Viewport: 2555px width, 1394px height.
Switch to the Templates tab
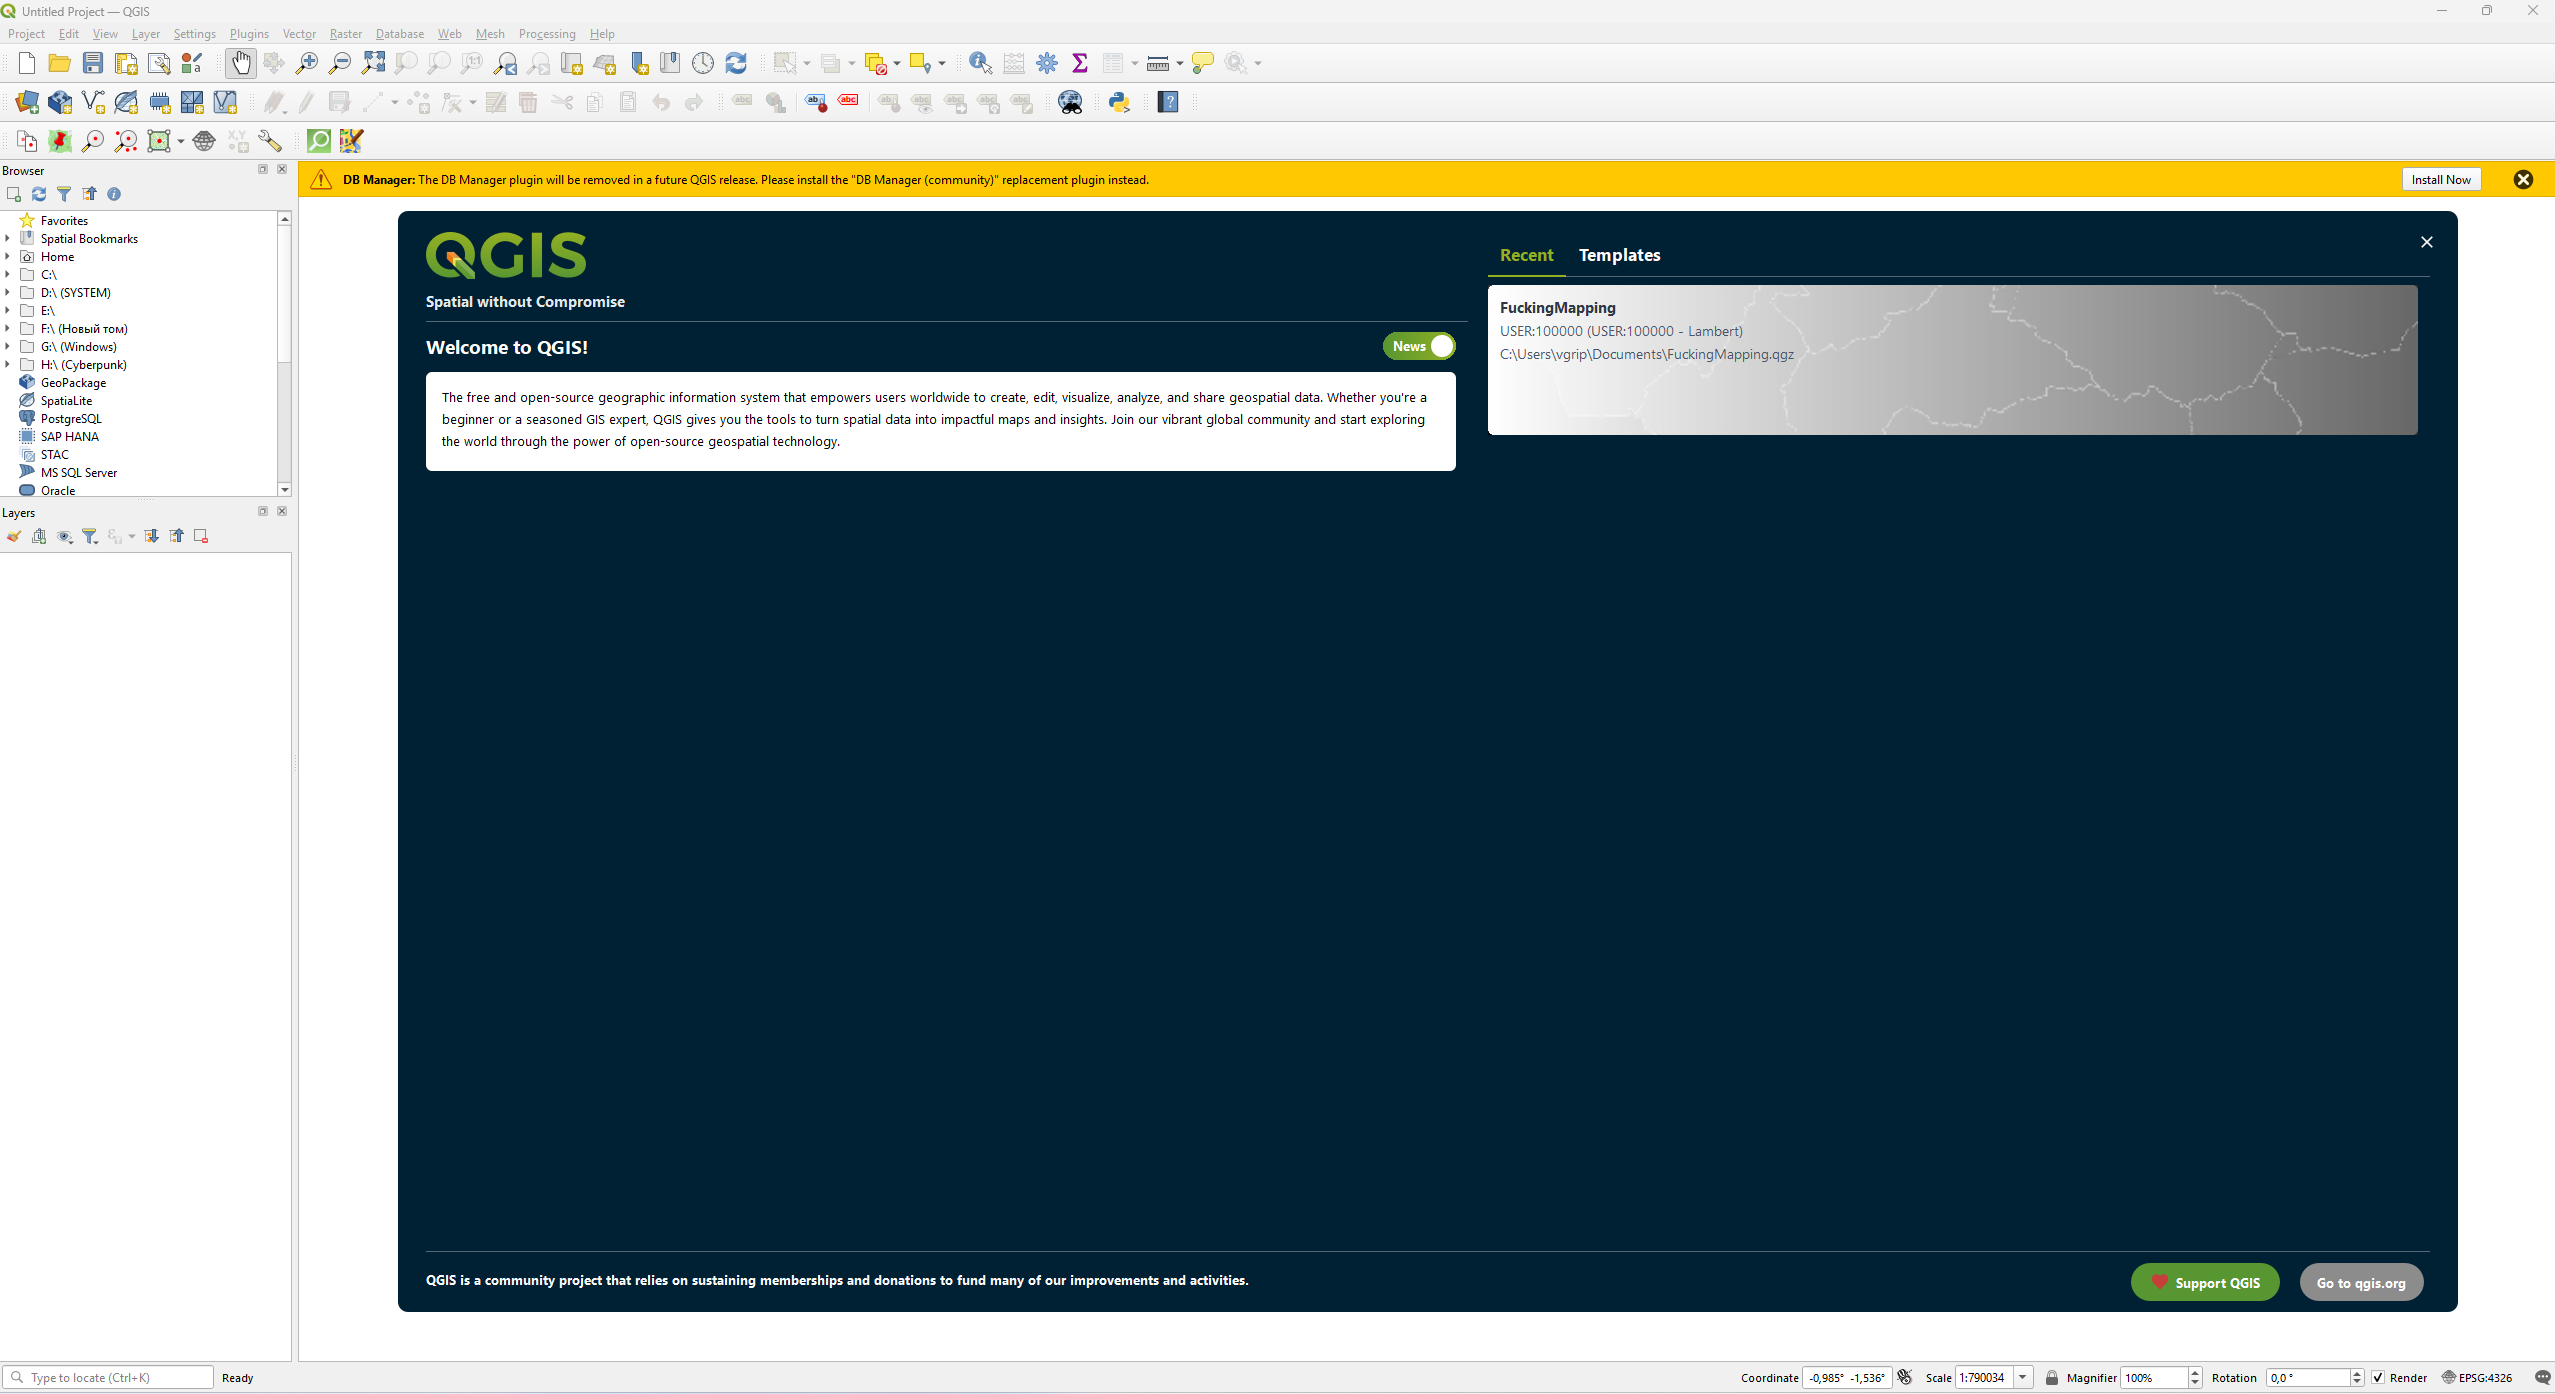coord(1620,256)
